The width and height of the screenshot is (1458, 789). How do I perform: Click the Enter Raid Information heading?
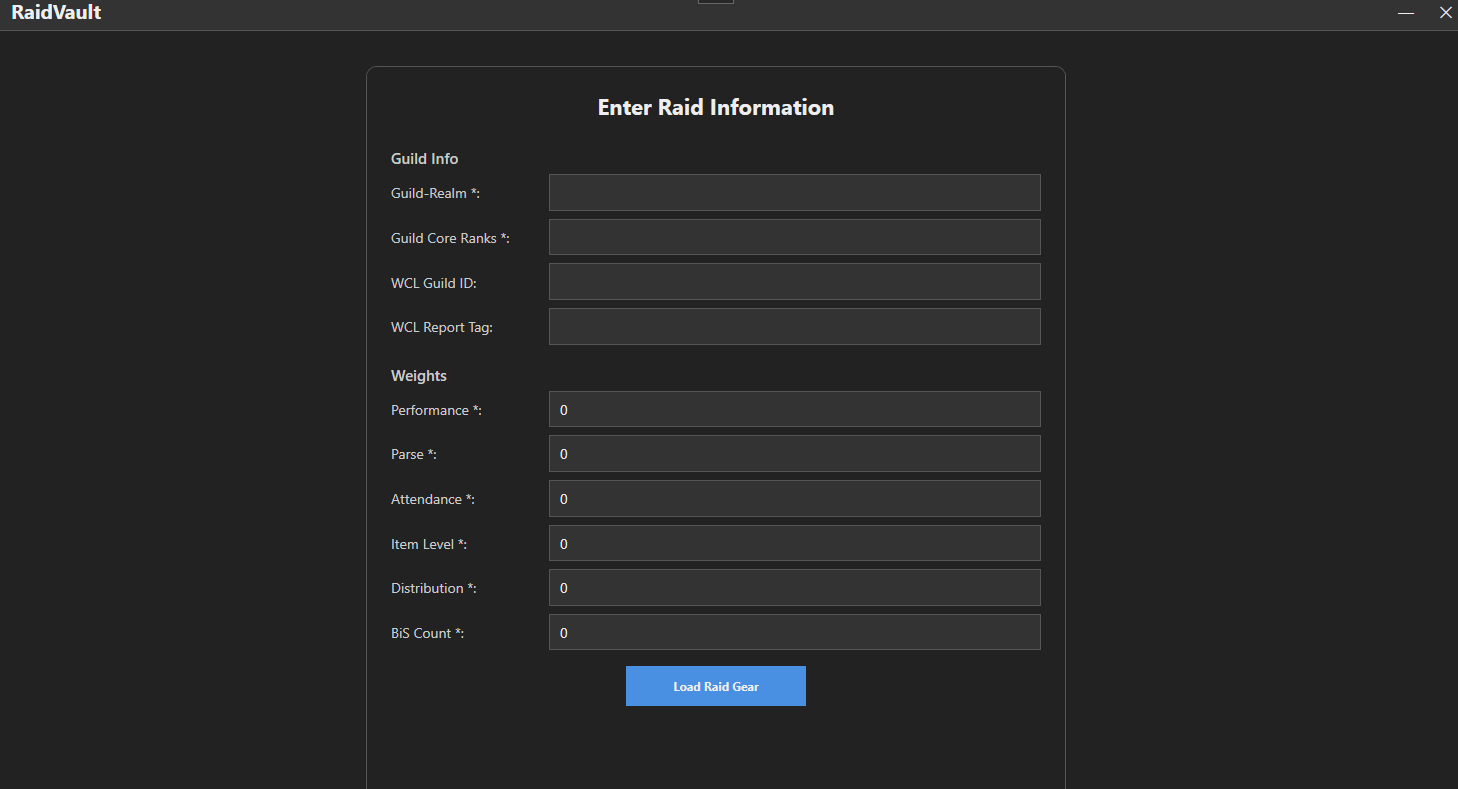point(715,107)
